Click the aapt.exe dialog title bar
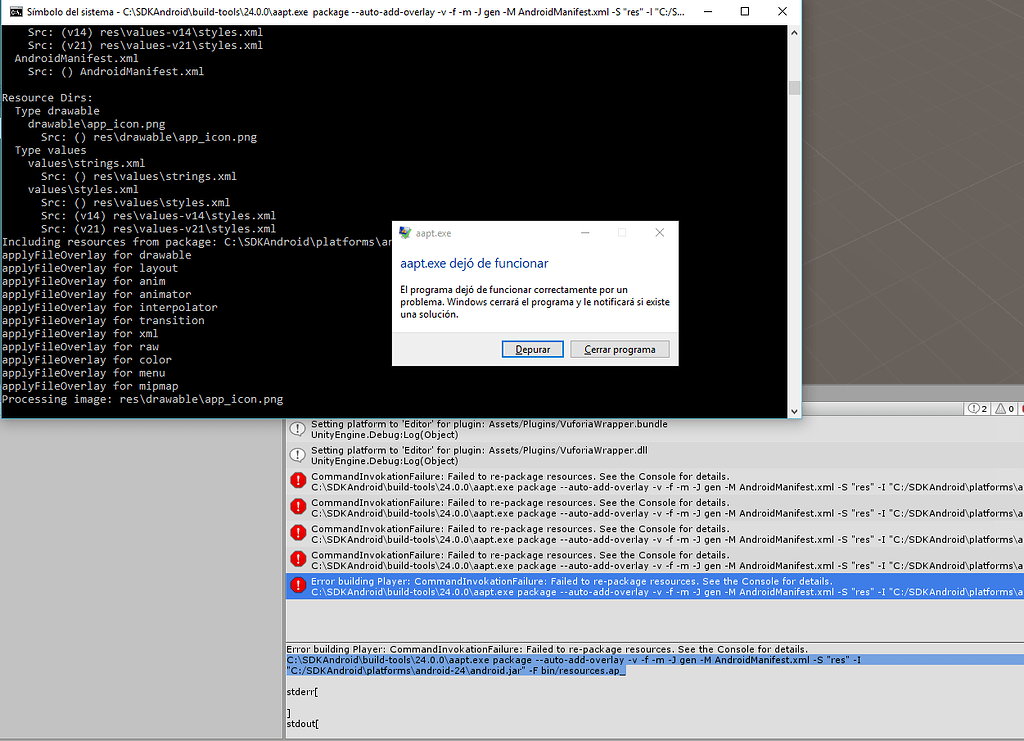 (500, 232)
